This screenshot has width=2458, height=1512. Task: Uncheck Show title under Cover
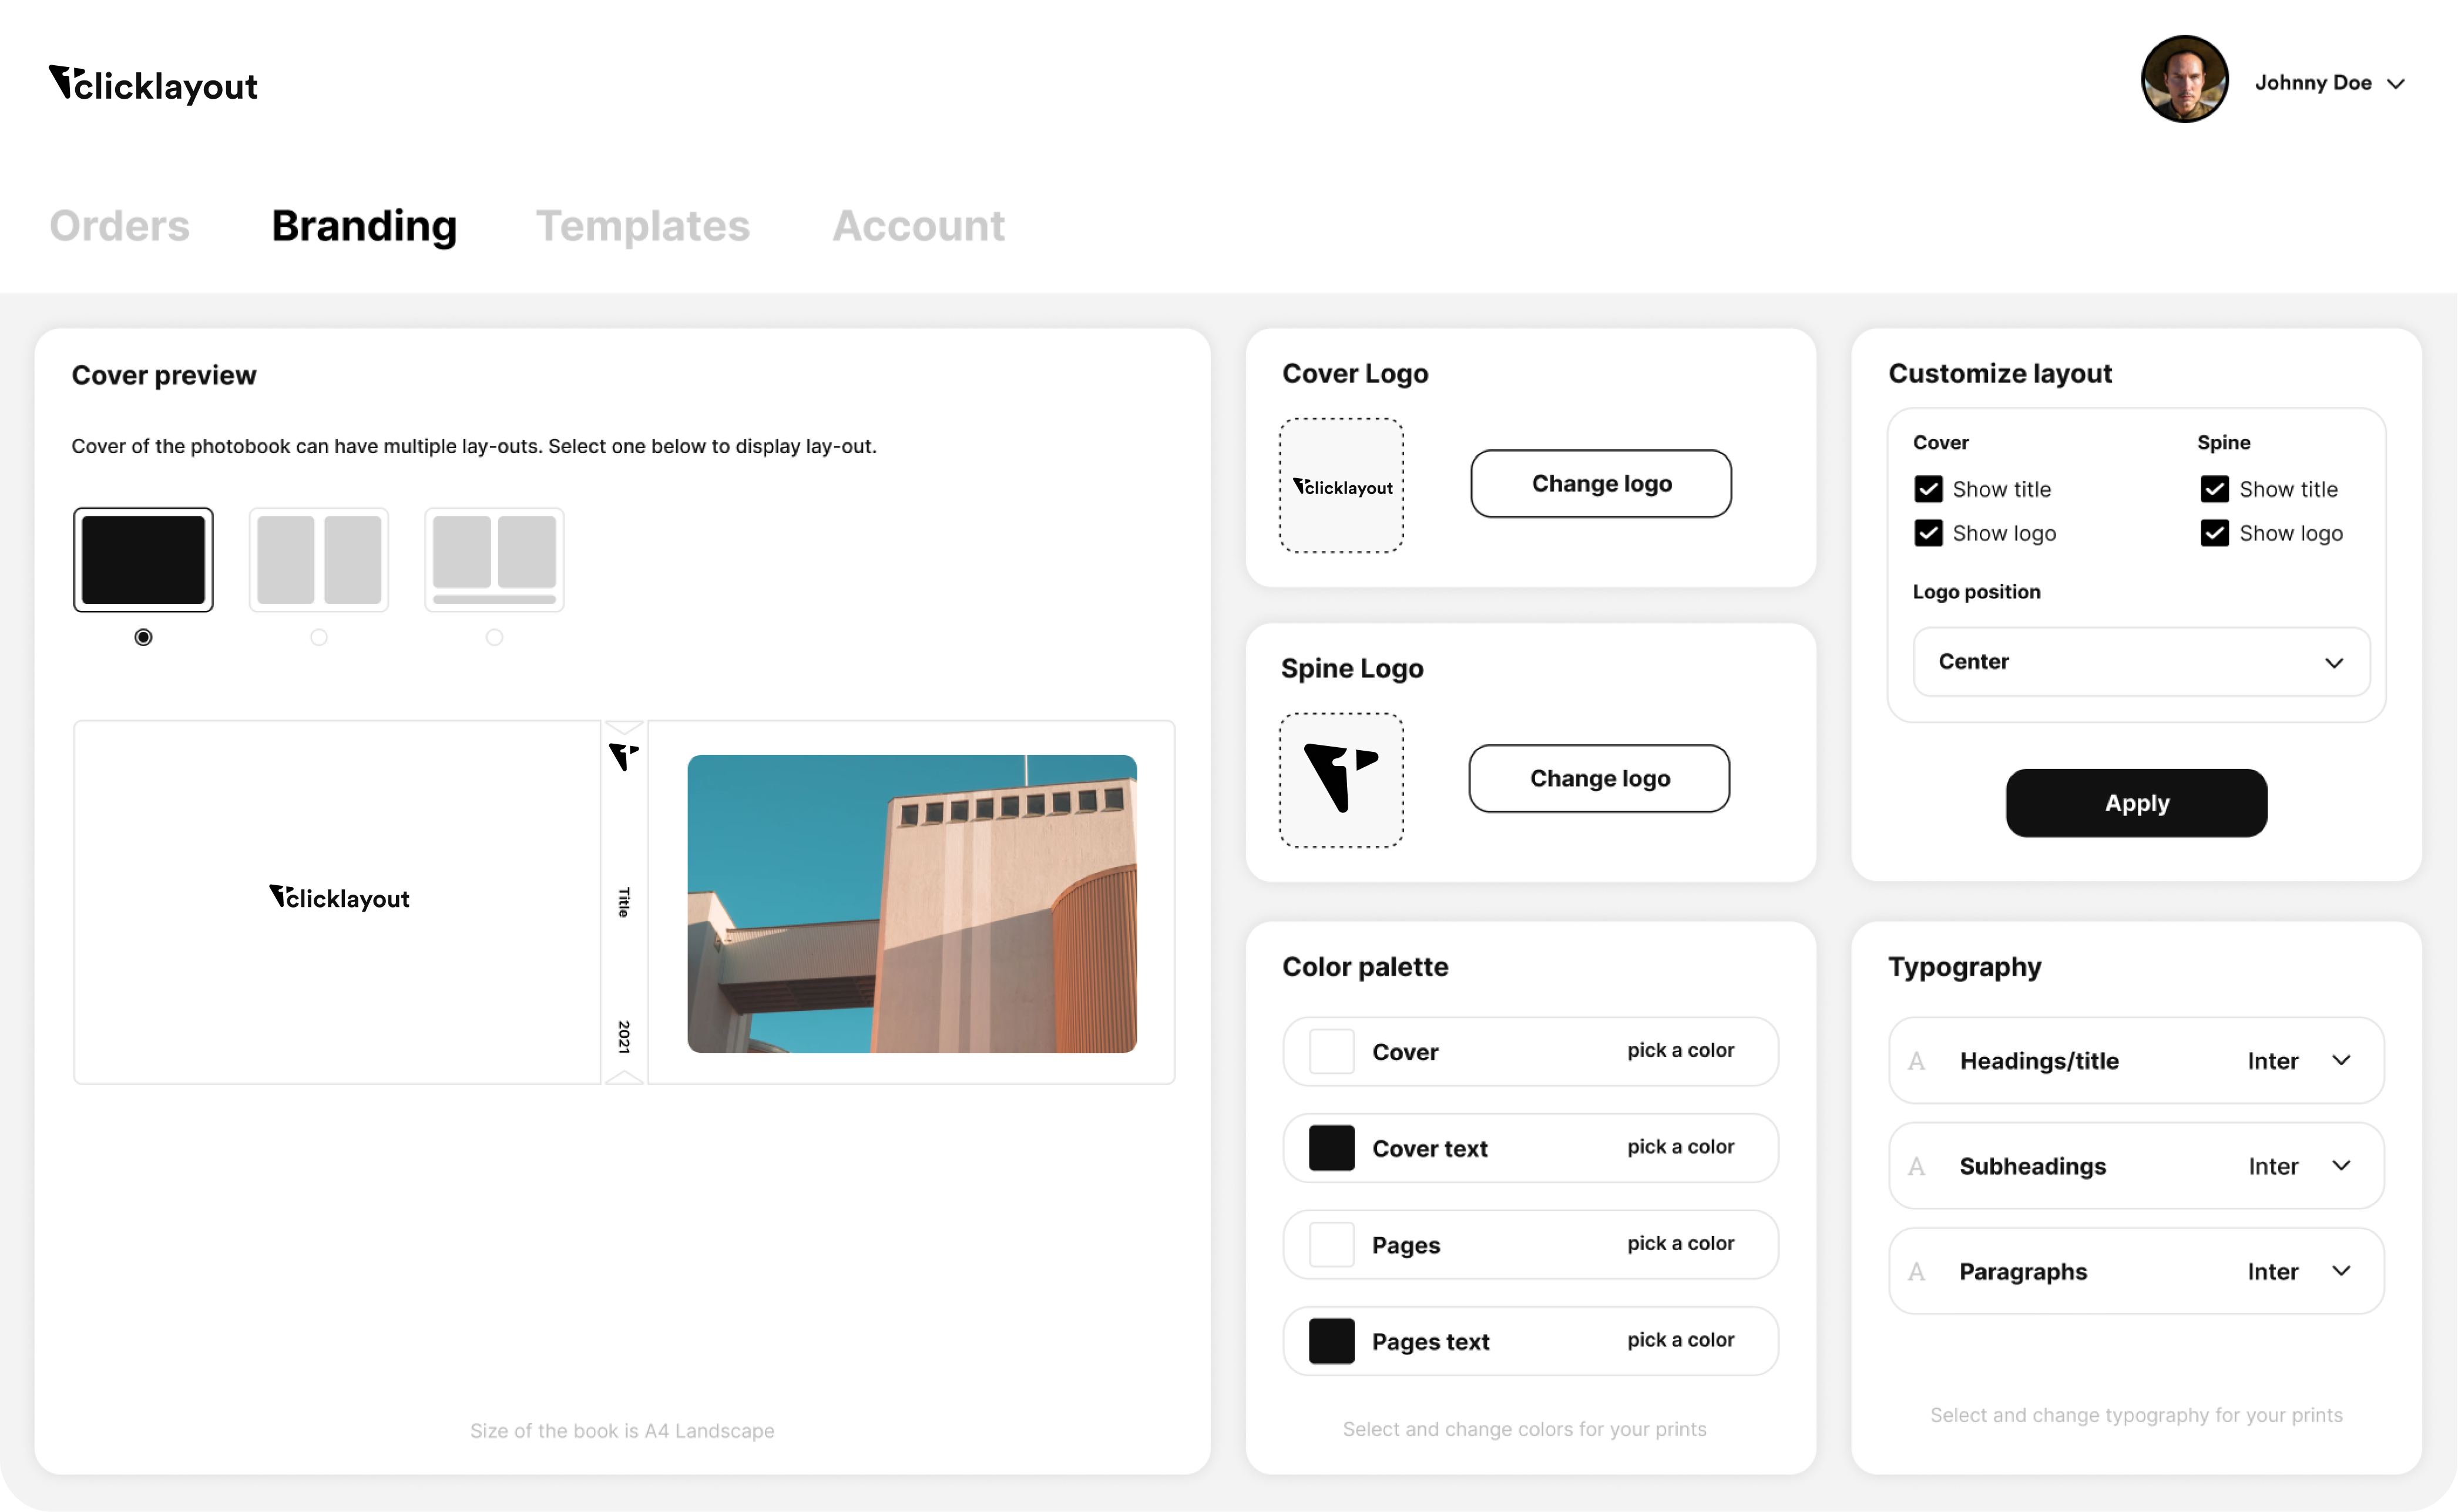[1928, 489]
